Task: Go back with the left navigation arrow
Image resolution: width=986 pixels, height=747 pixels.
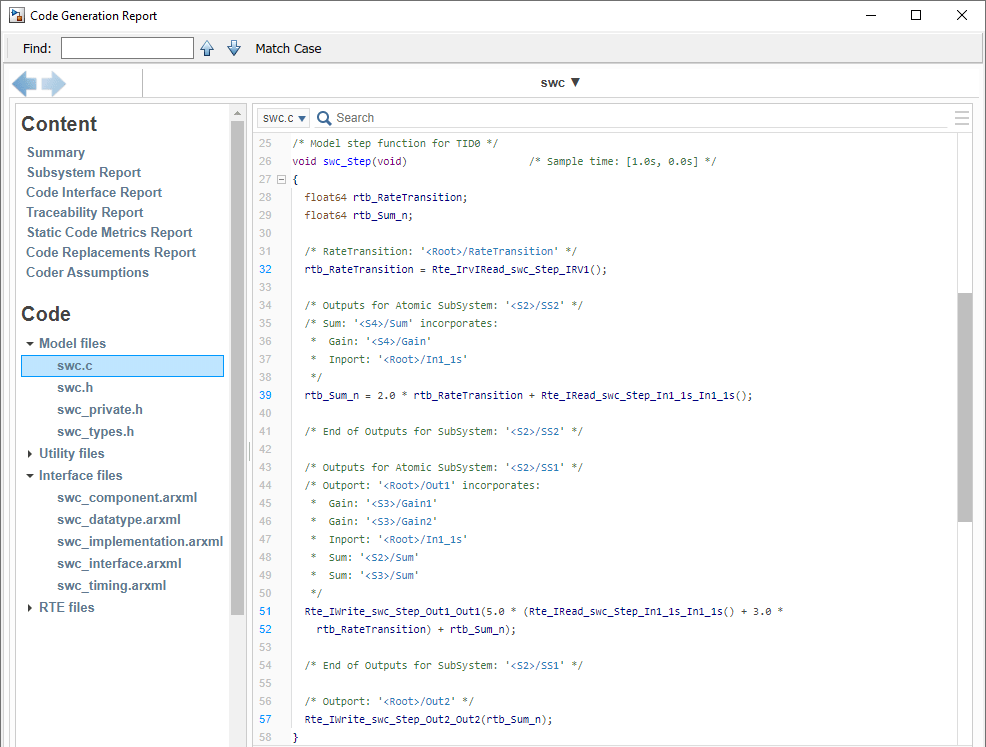Action: [25, 84]
